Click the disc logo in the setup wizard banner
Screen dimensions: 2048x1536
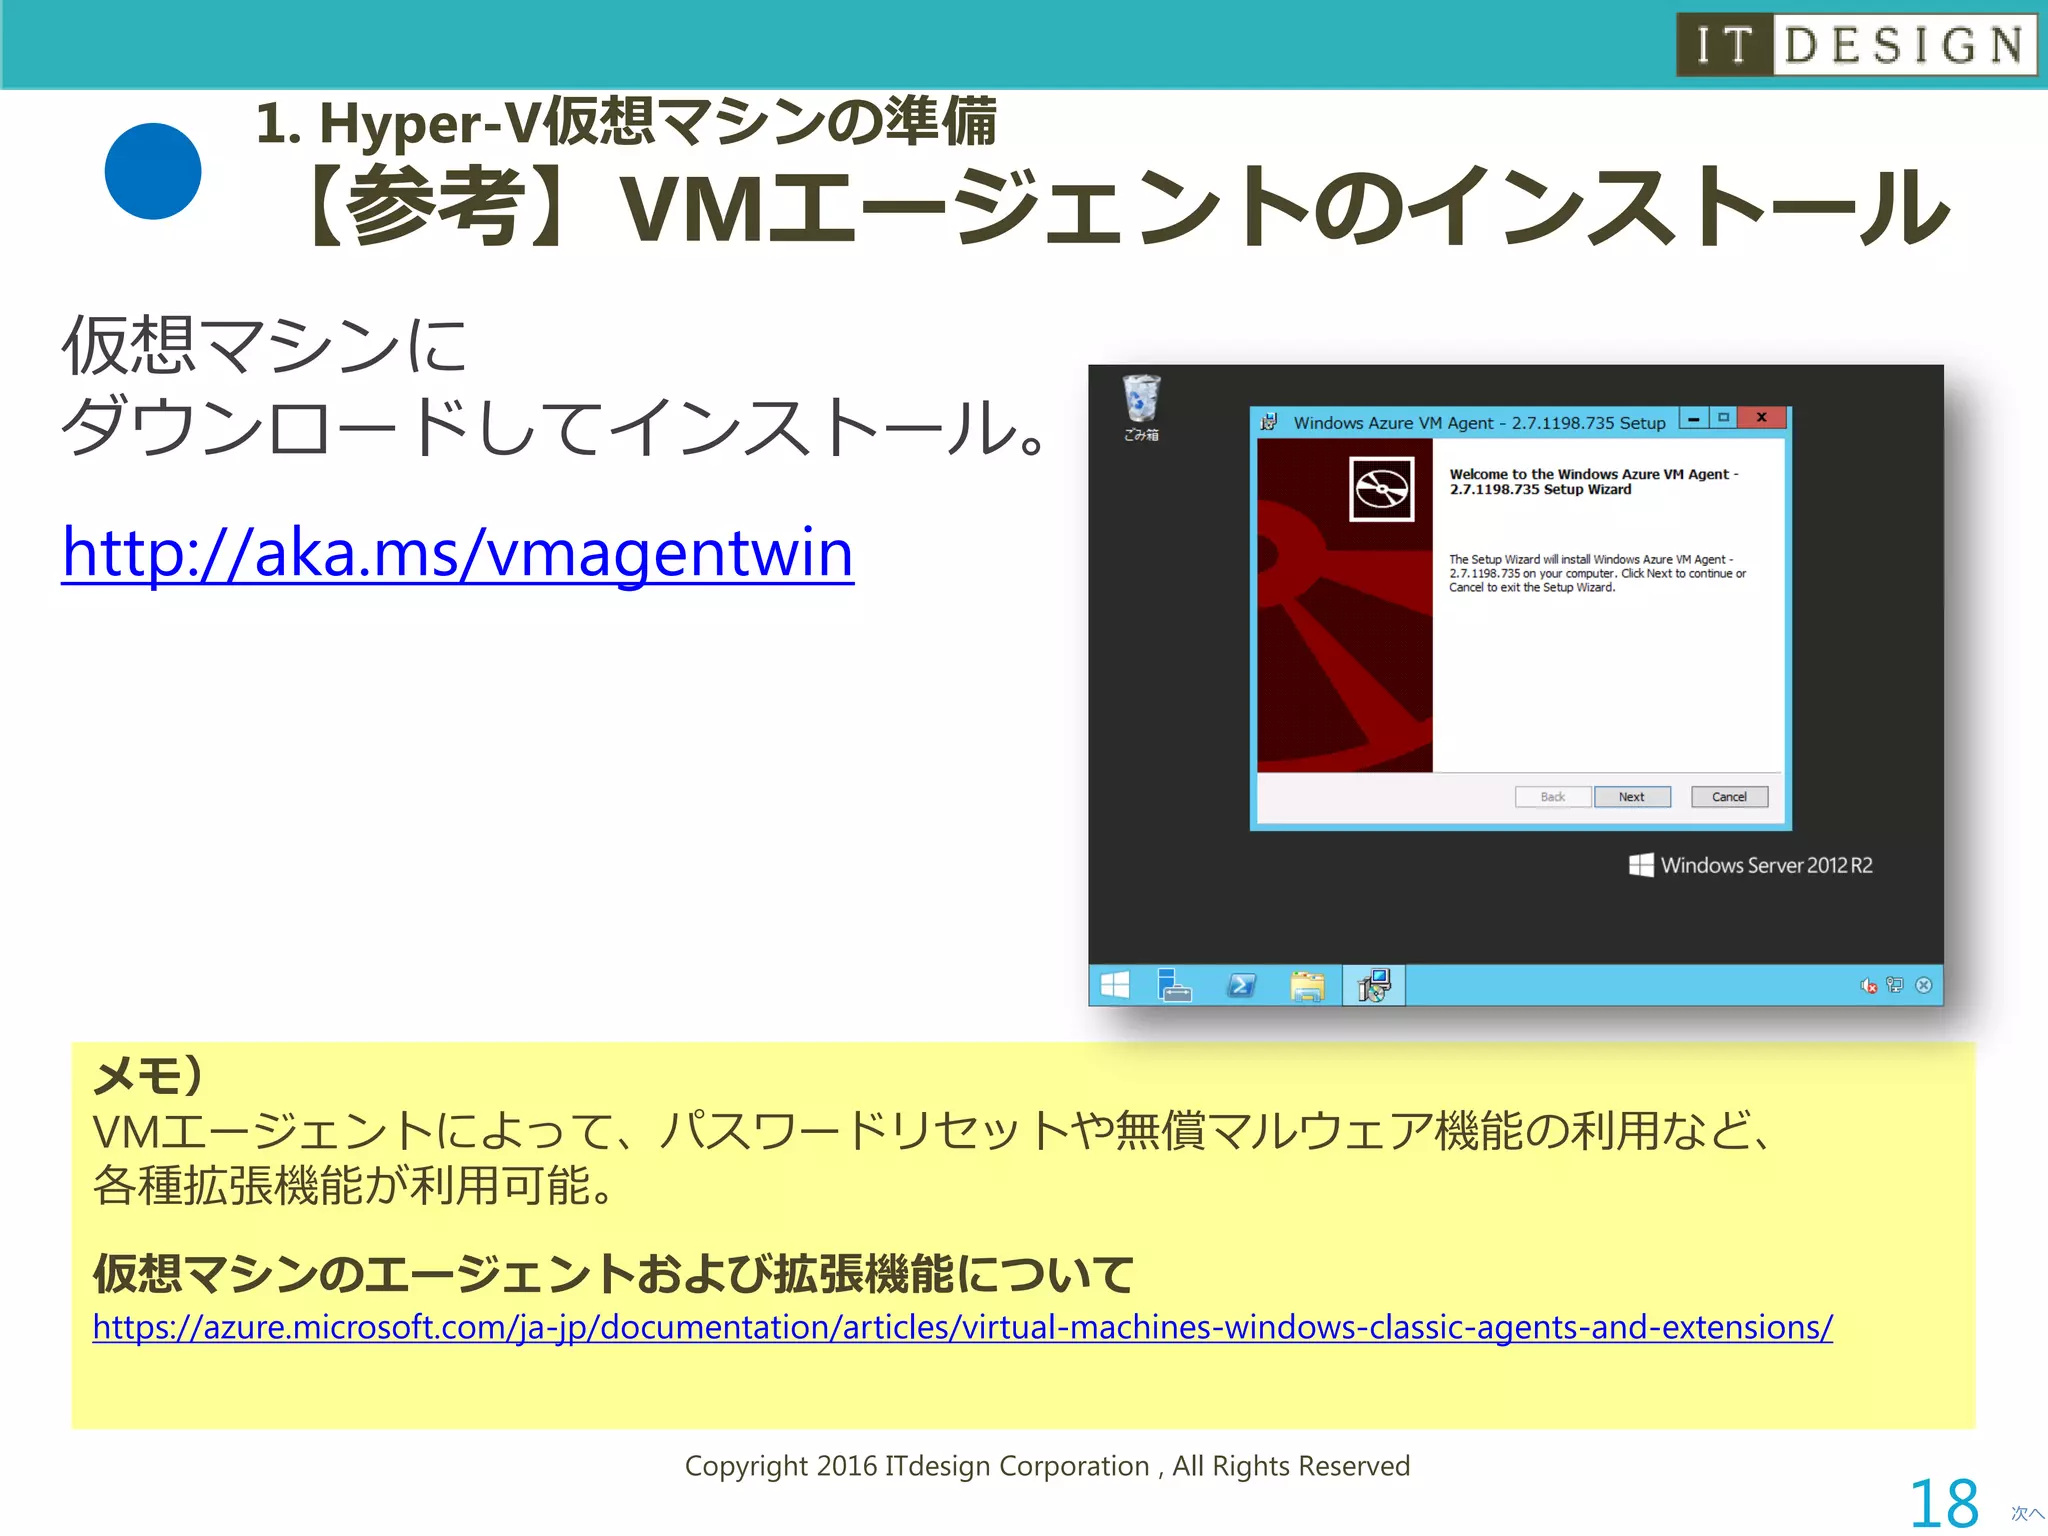tap(1382, 489)
